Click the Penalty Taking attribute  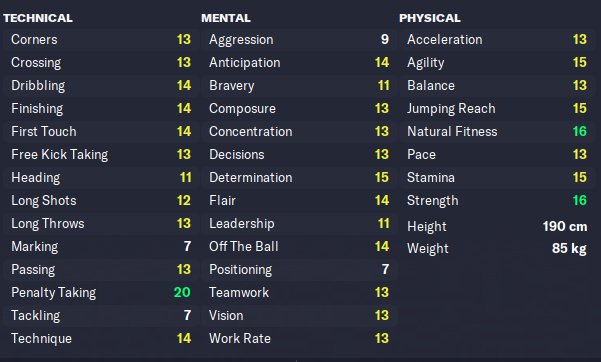(x=101, y=293)
